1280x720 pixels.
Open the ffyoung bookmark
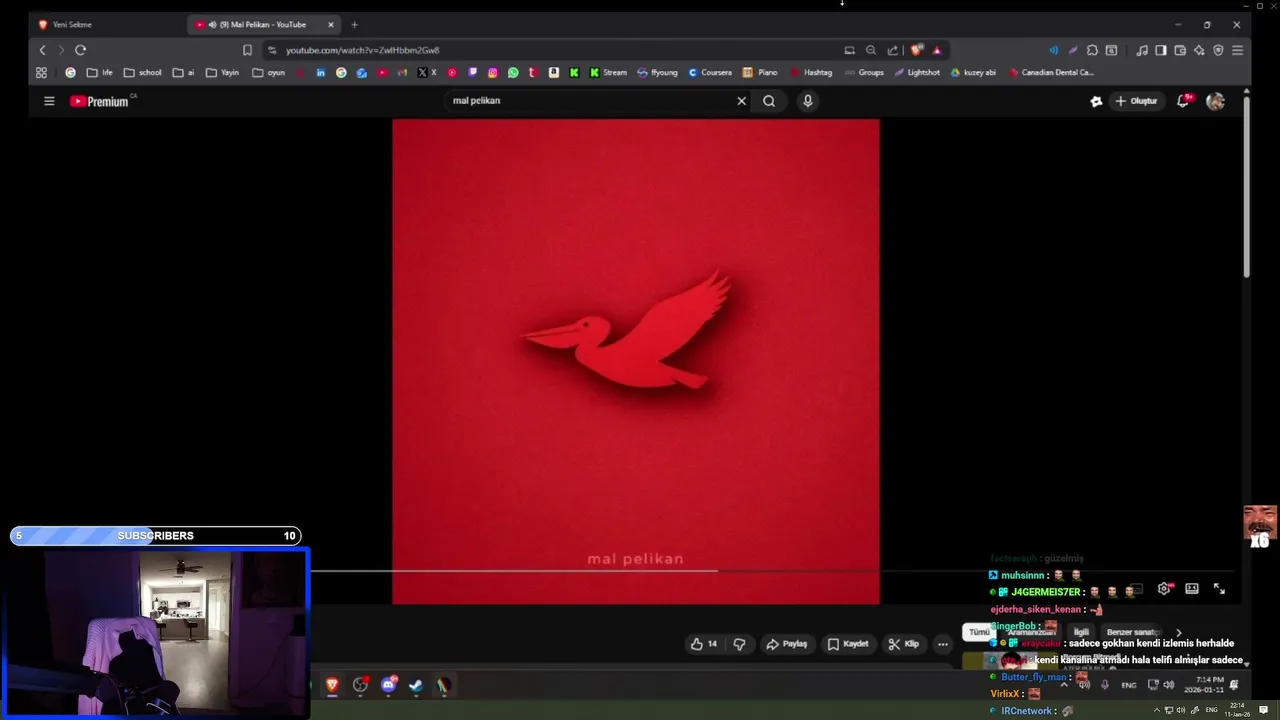pos(658,72)
